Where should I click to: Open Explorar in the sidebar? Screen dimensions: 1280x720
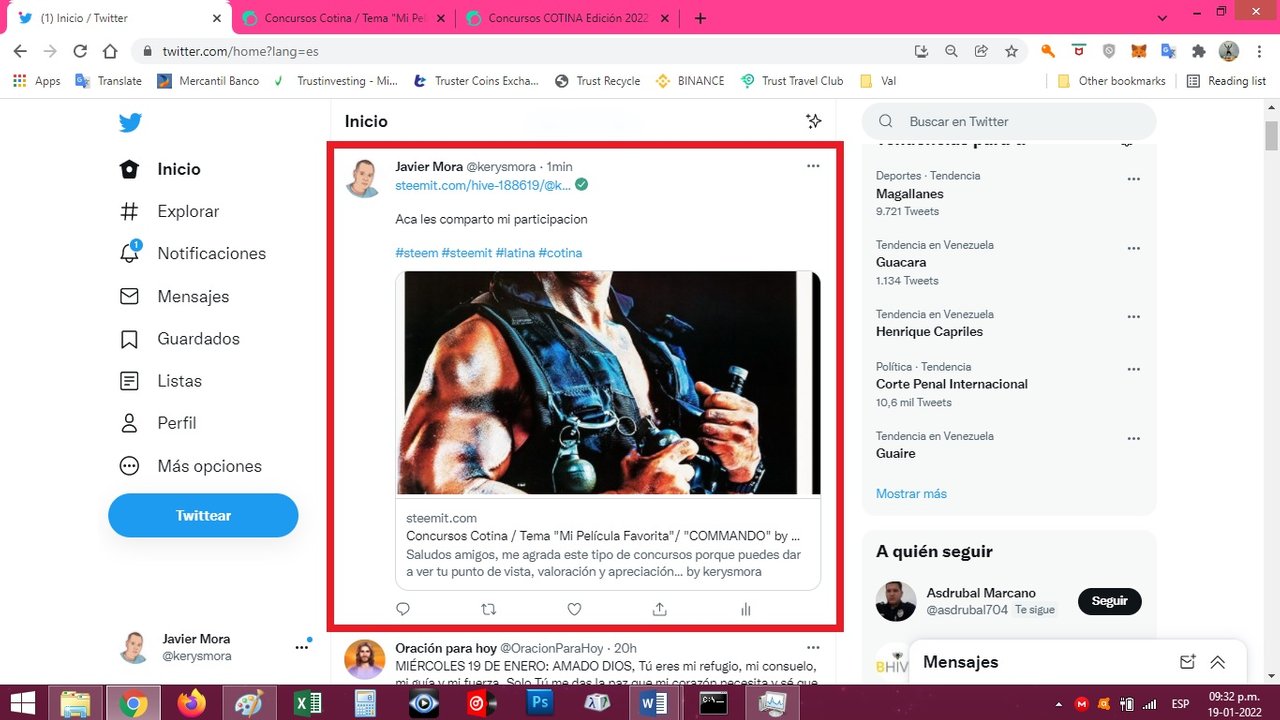pos(169,211)
